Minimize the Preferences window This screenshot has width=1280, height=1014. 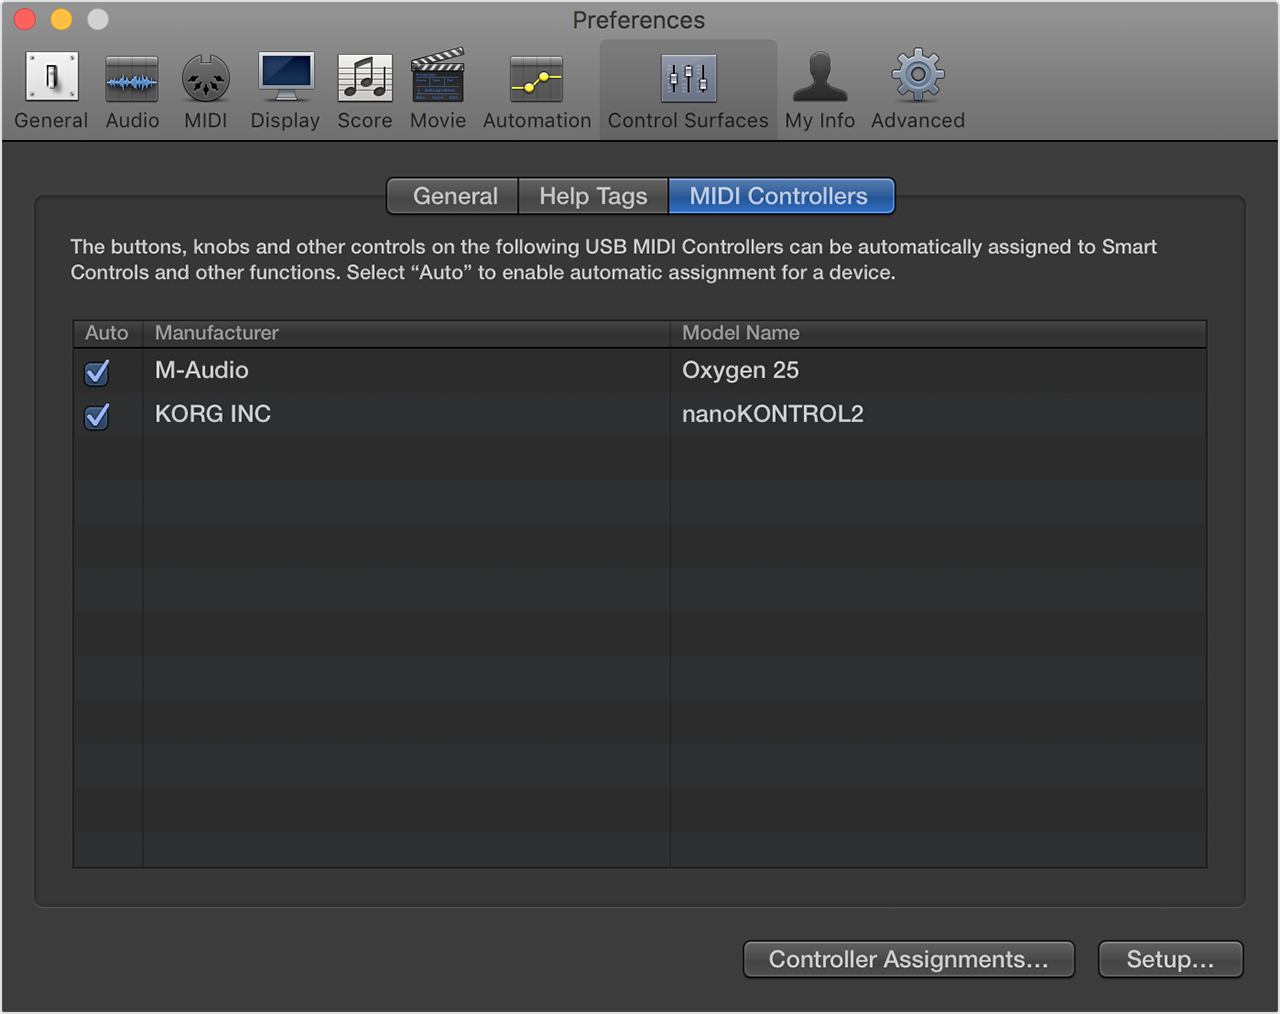[61, 19]
